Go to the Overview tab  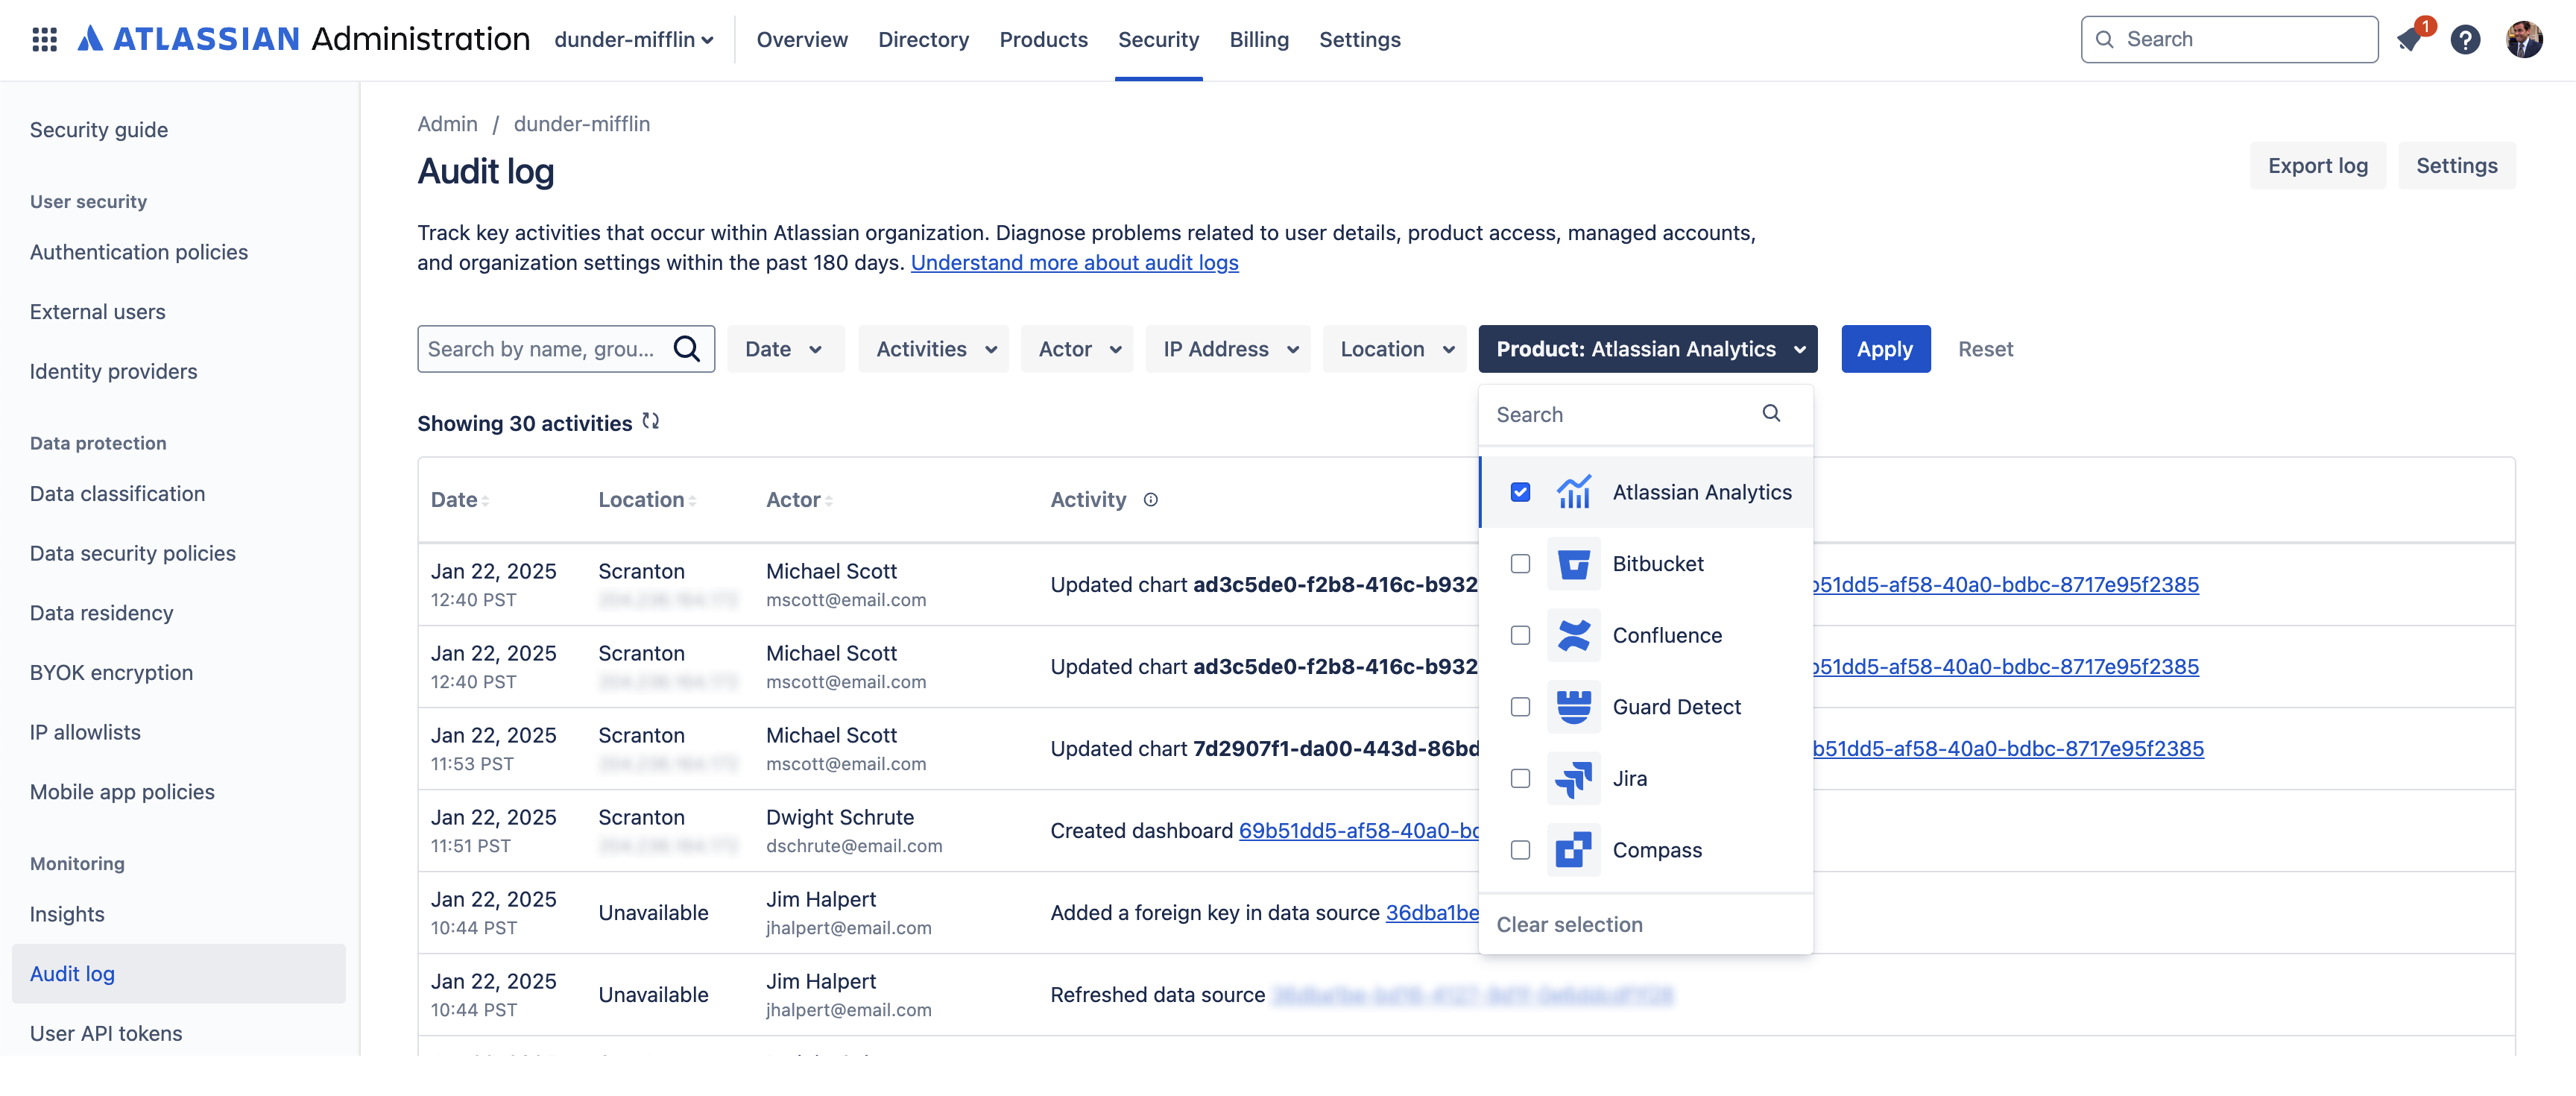[801, 40]
